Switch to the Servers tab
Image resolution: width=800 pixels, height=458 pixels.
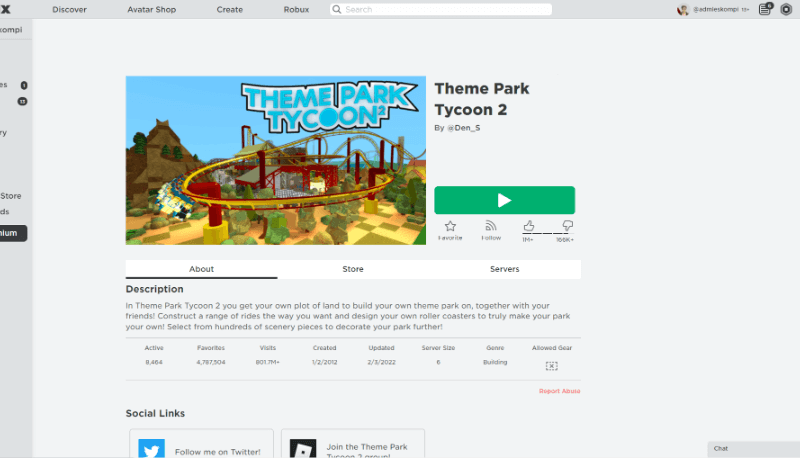(505, 269)
